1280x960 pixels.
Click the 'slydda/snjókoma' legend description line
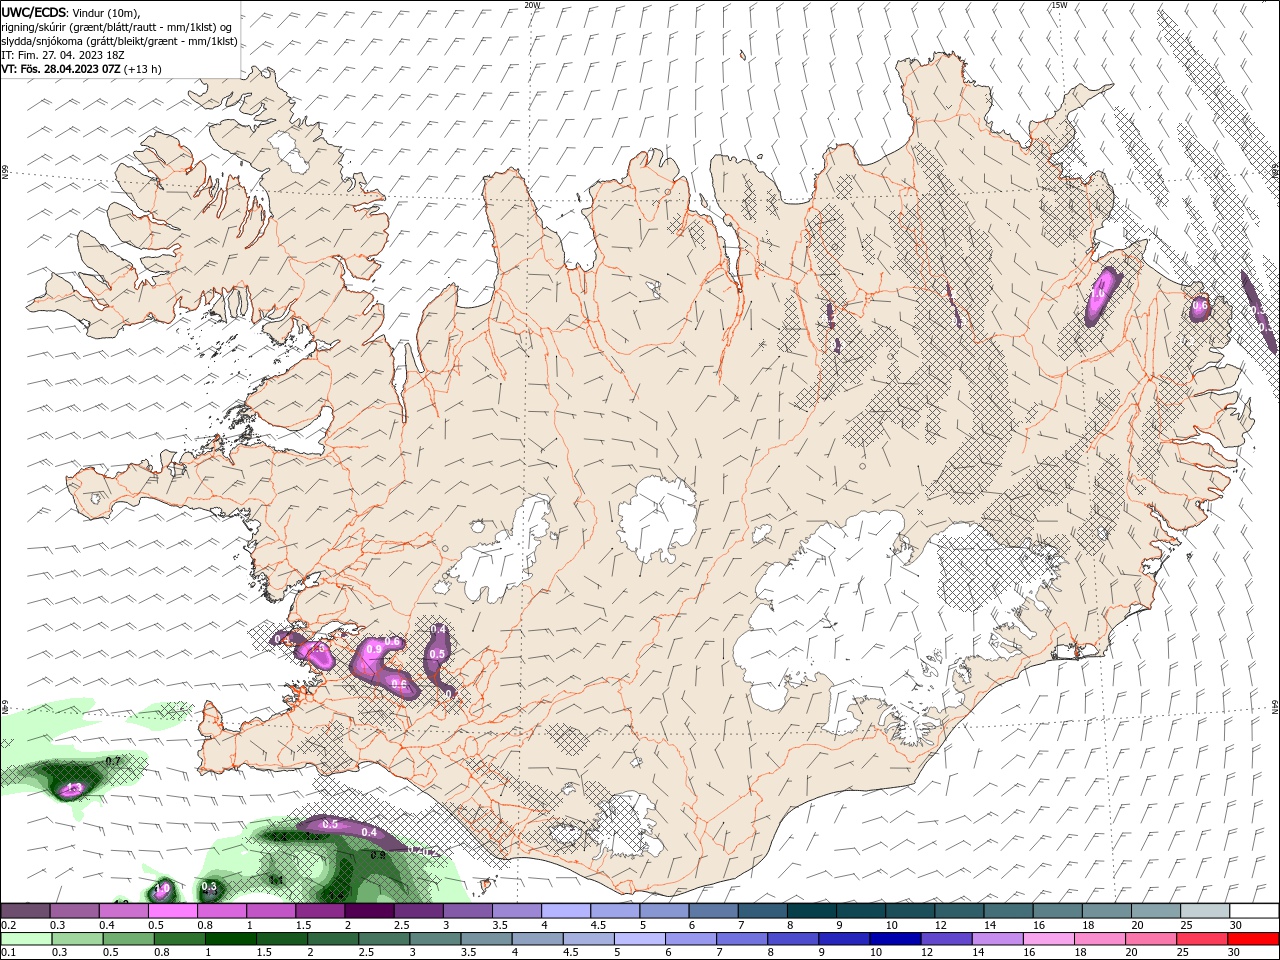click(x=119, y=41)
